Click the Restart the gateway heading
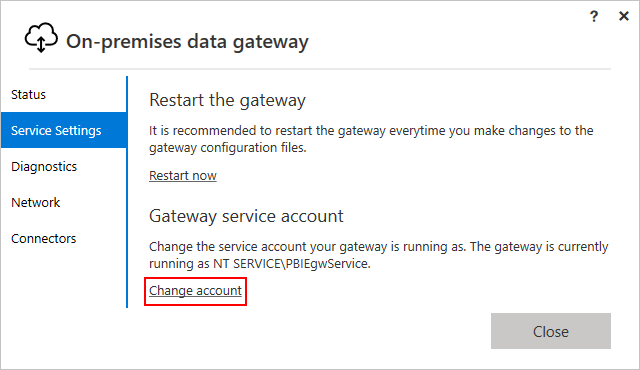The height and width of the screenshot is (370, 640). [x=227, y=100]
